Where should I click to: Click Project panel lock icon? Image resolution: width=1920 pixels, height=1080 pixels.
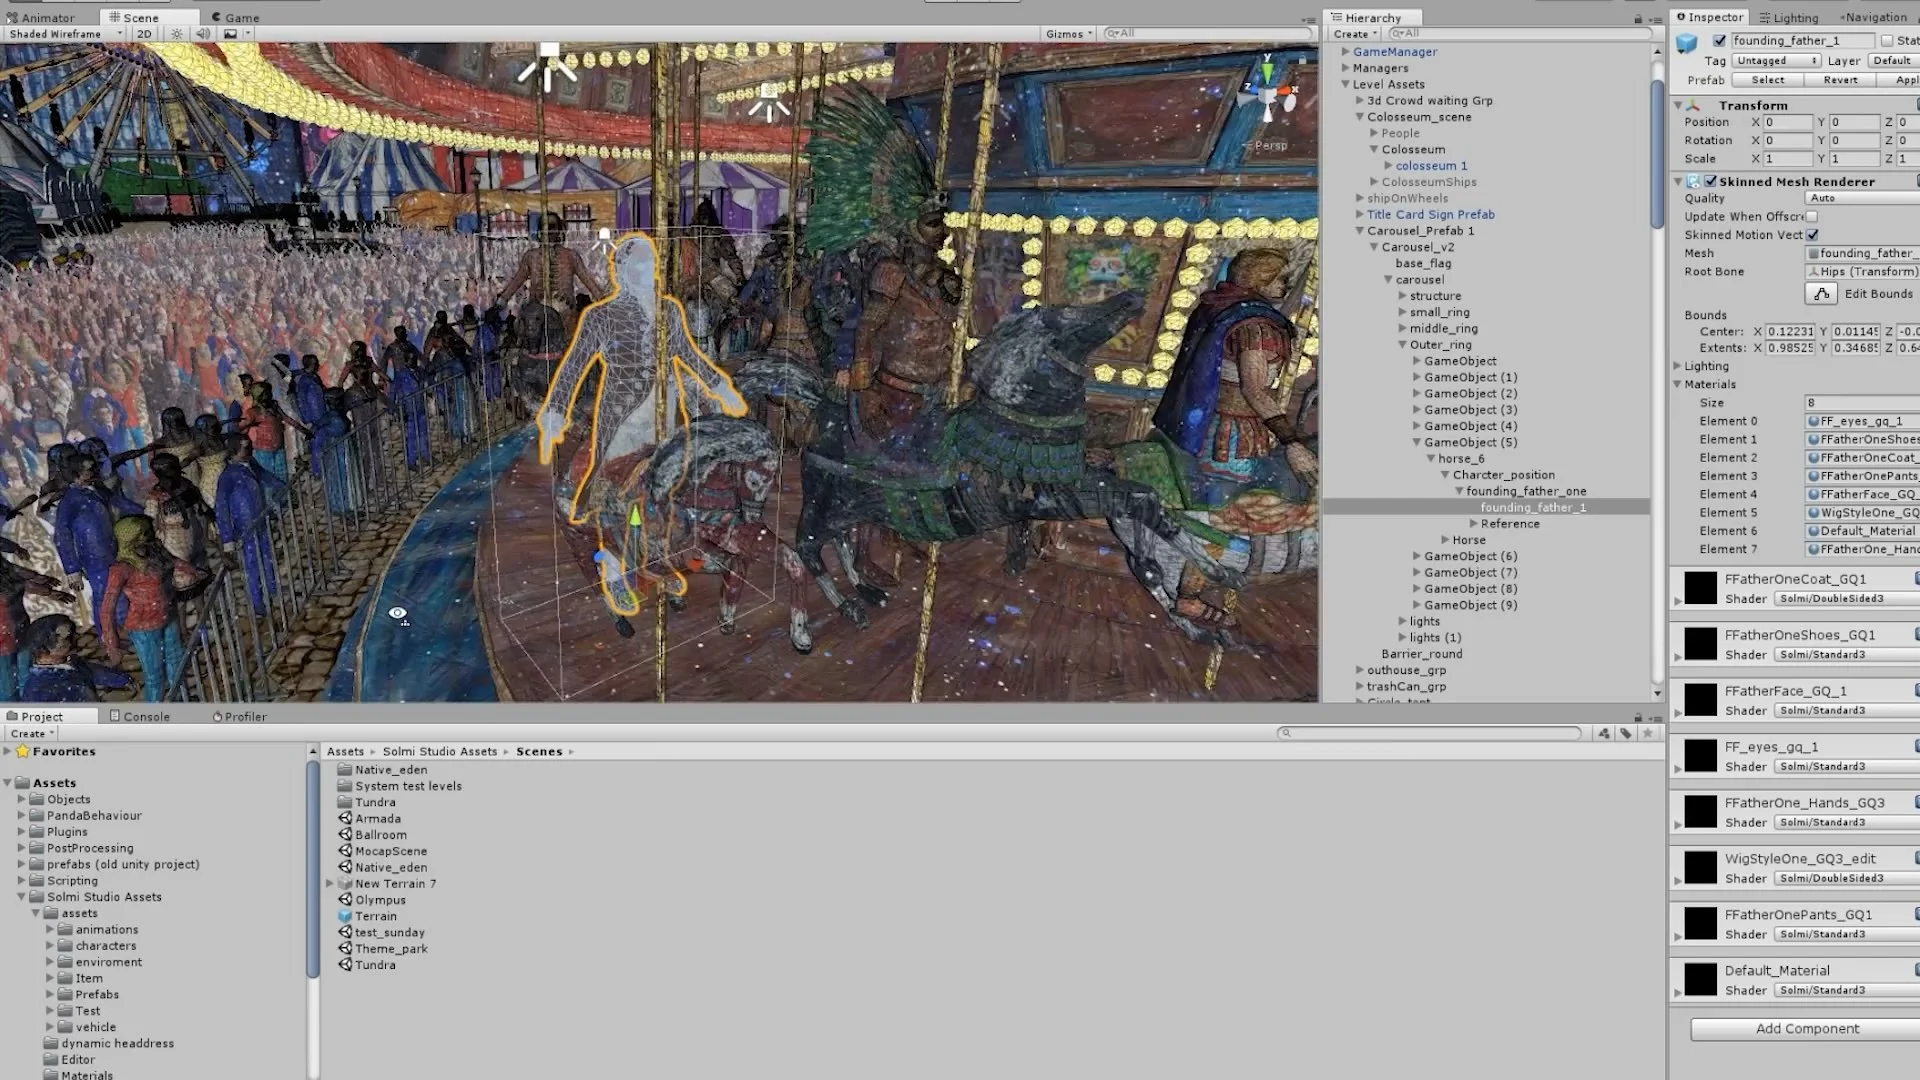pyautogui.click(x=1638, y=717)
